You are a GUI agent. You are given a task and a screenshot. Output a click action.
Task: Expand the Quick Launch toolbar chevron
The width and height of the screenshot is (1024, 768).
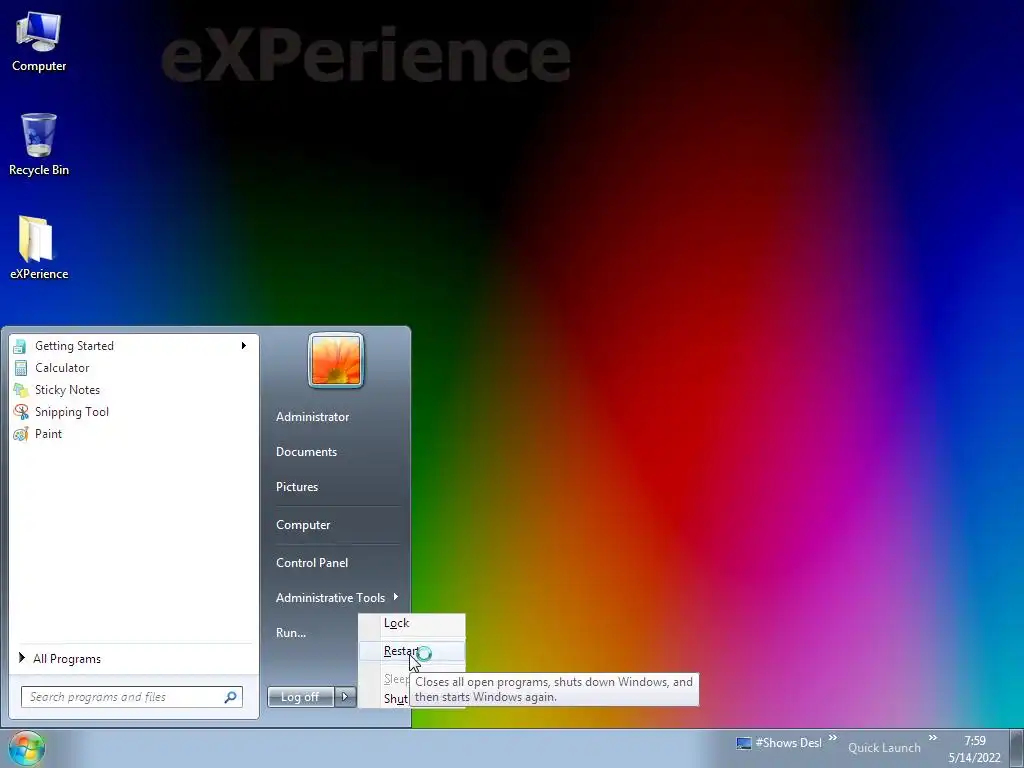tap(933, 738)
